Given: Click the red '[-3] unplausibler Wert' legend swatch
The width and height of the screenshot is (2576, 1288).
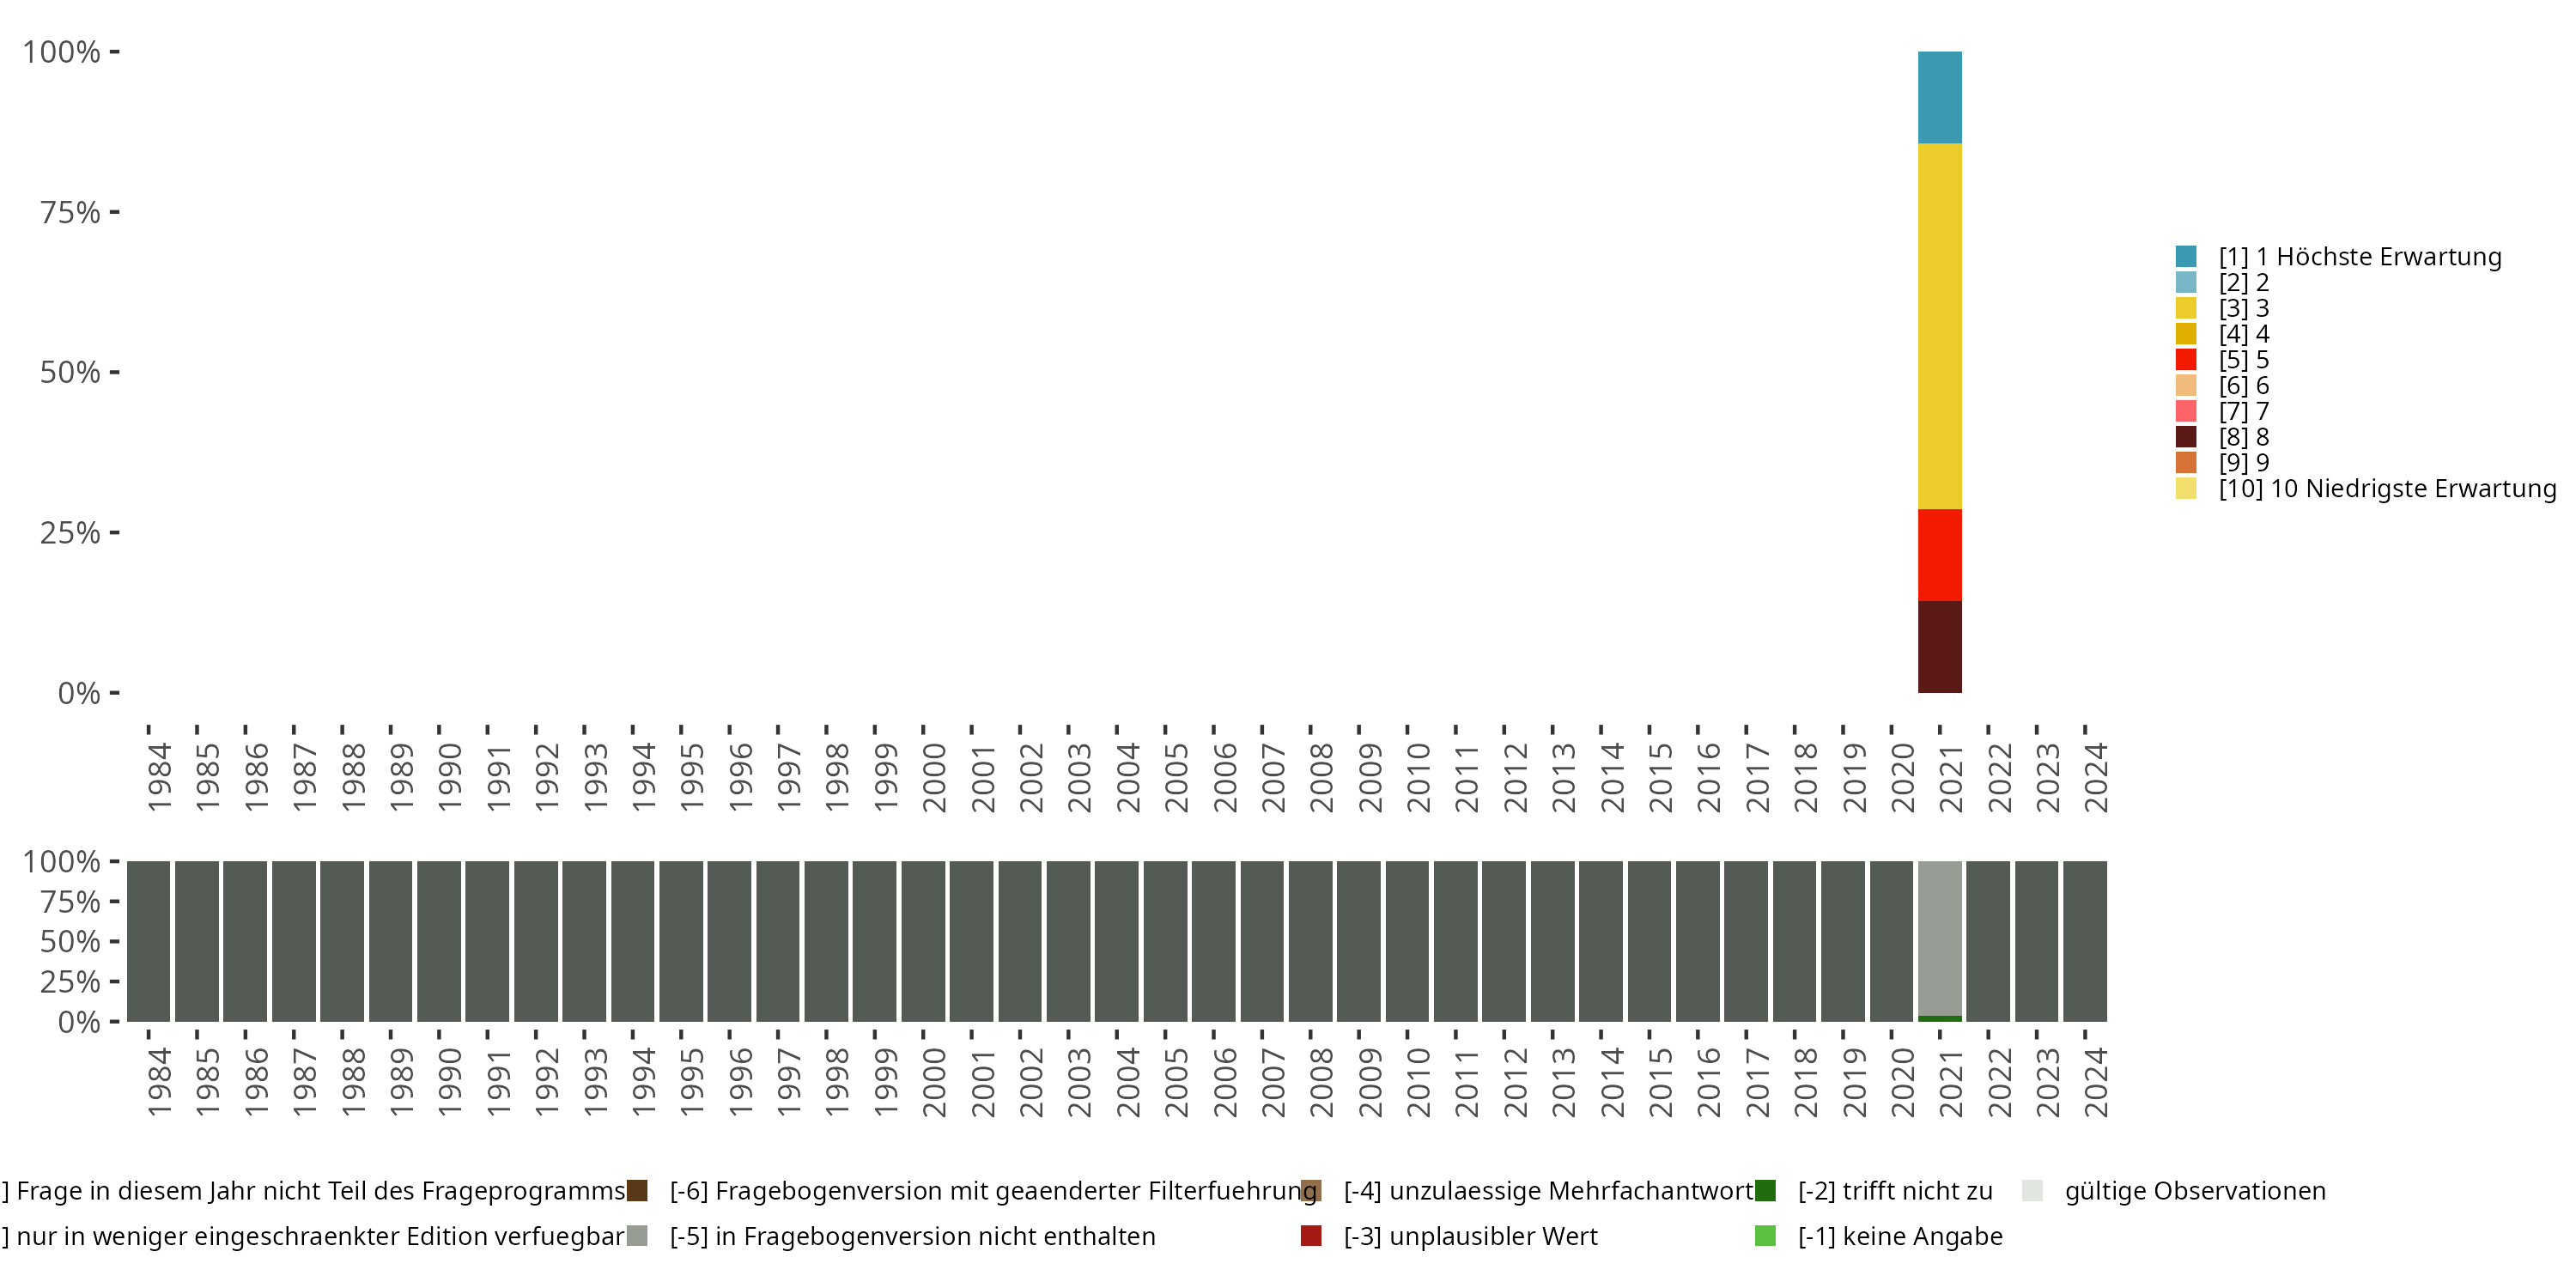Looking at the screenshot, I should pos(1311,1236).
